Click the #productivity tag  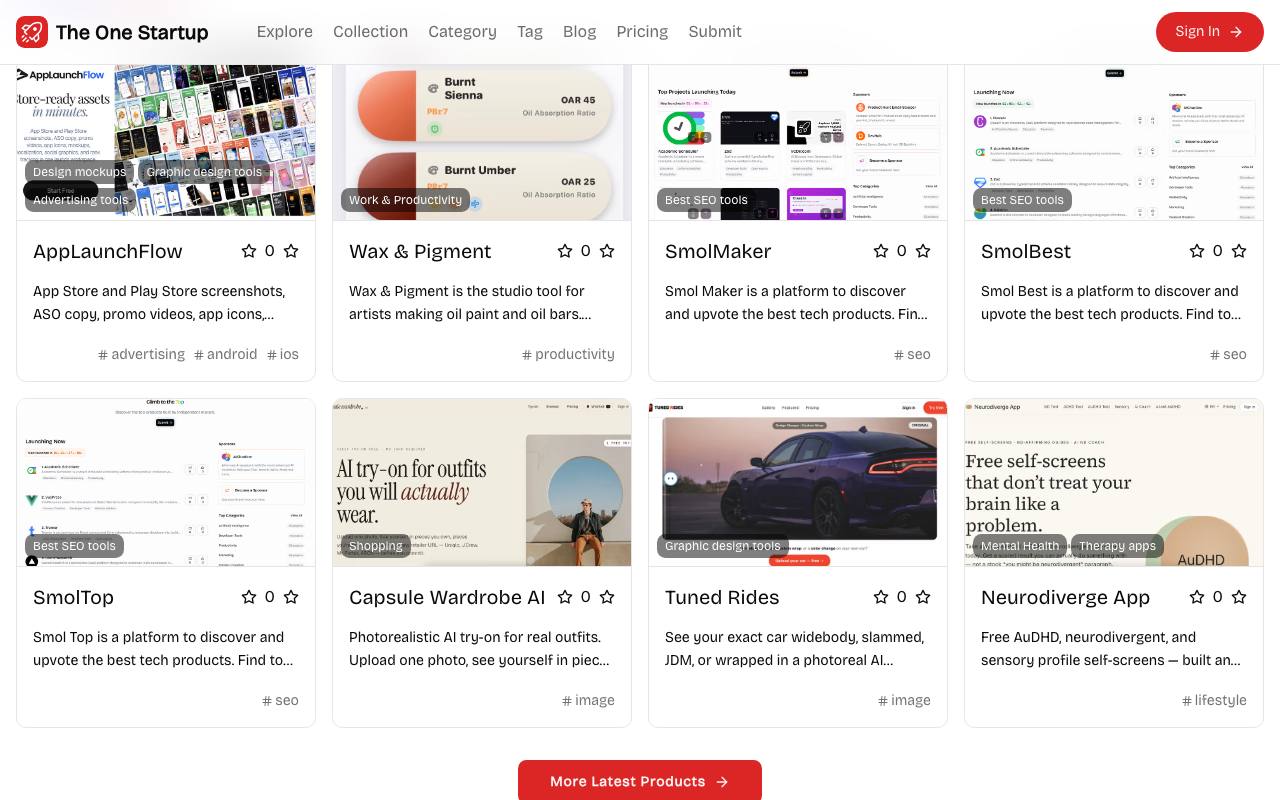[568, 354]
